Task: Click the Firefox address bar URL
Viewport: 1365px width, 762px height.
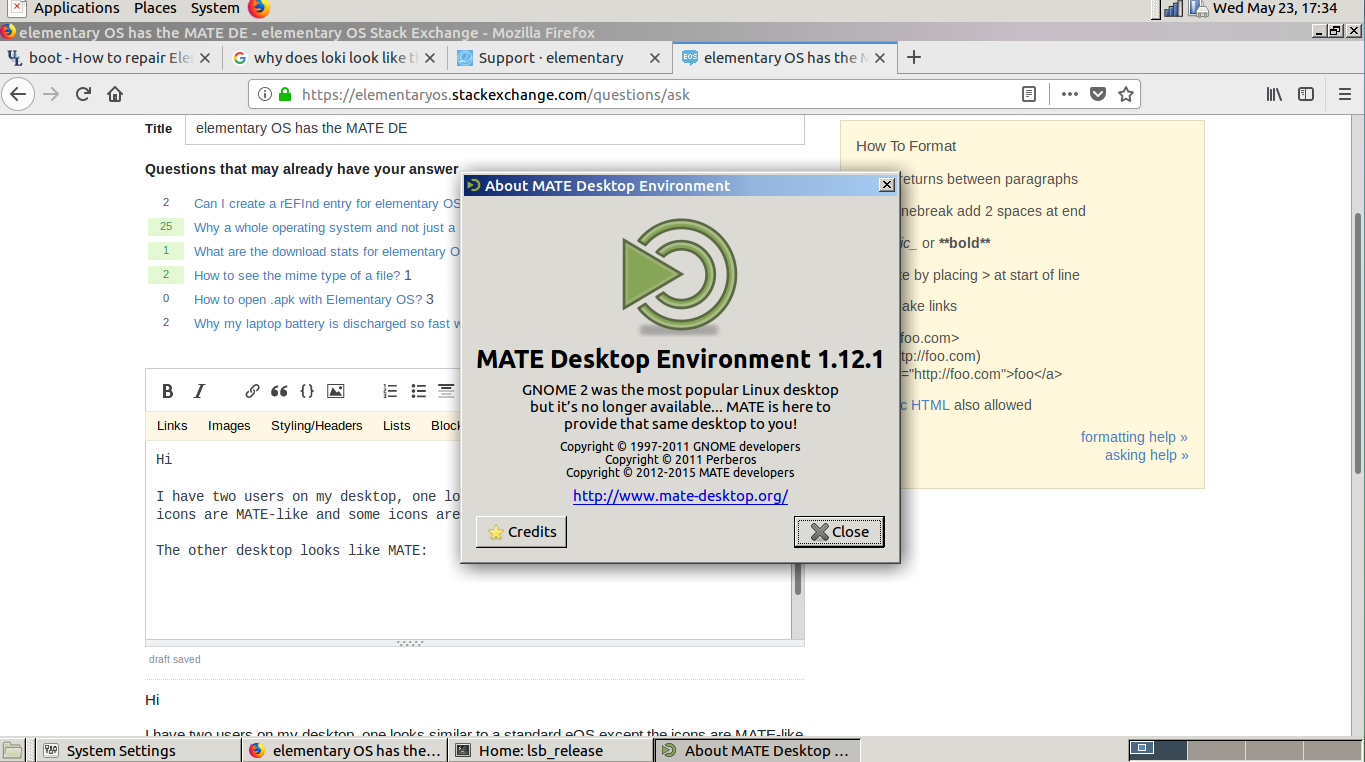Action: (495, 95)
